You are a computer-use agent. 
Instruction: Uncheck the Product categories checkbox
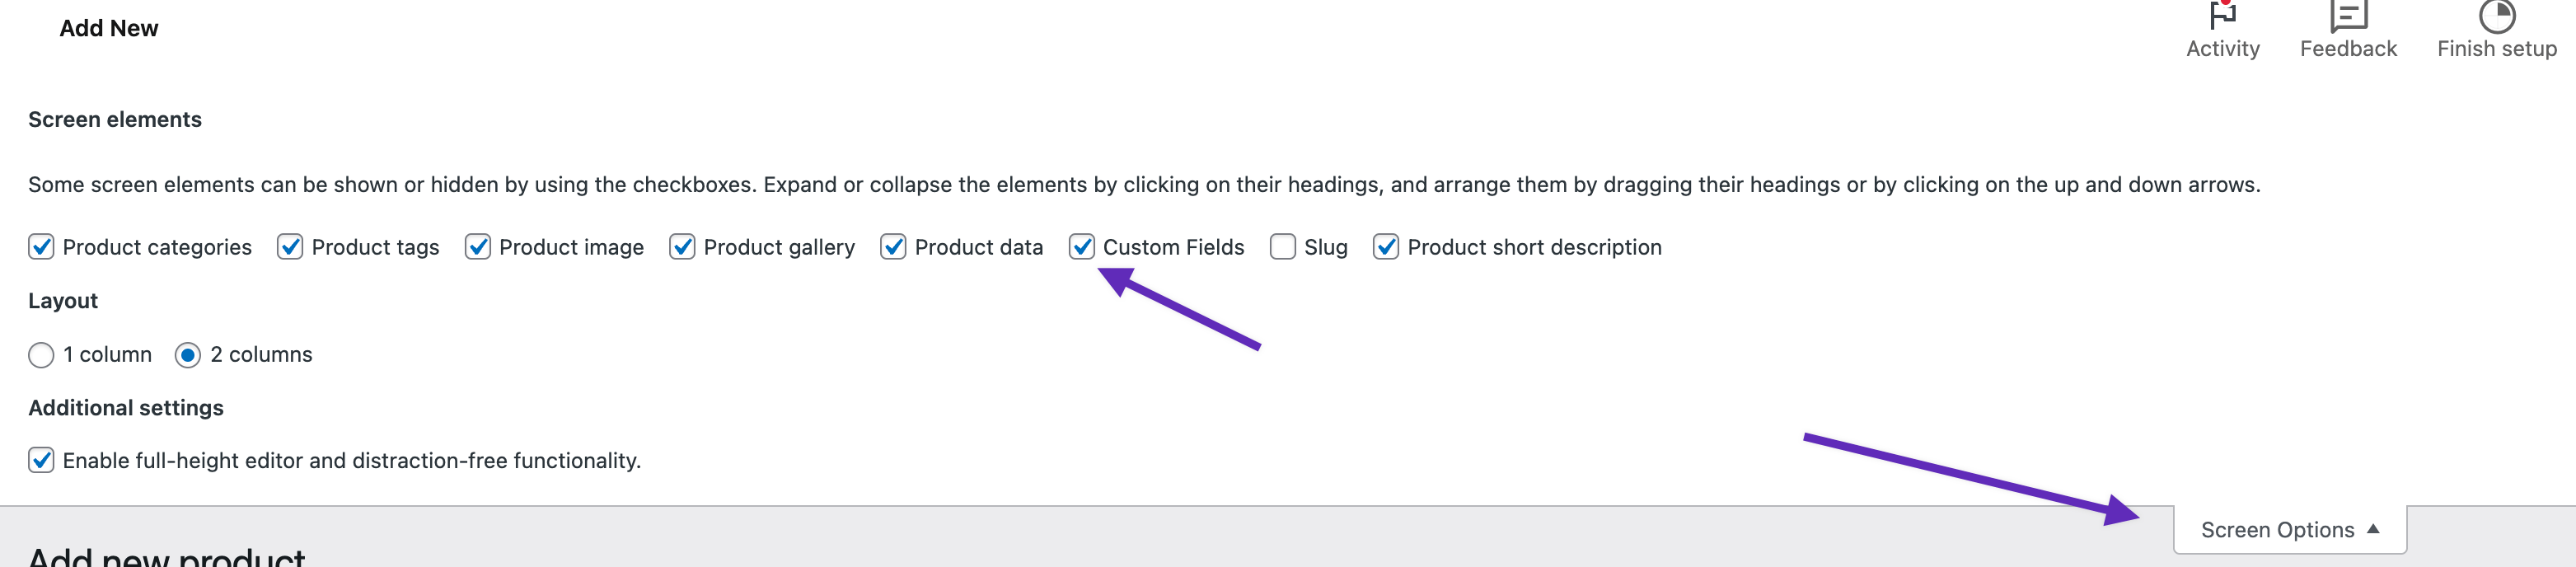click(x=40, y=246)
